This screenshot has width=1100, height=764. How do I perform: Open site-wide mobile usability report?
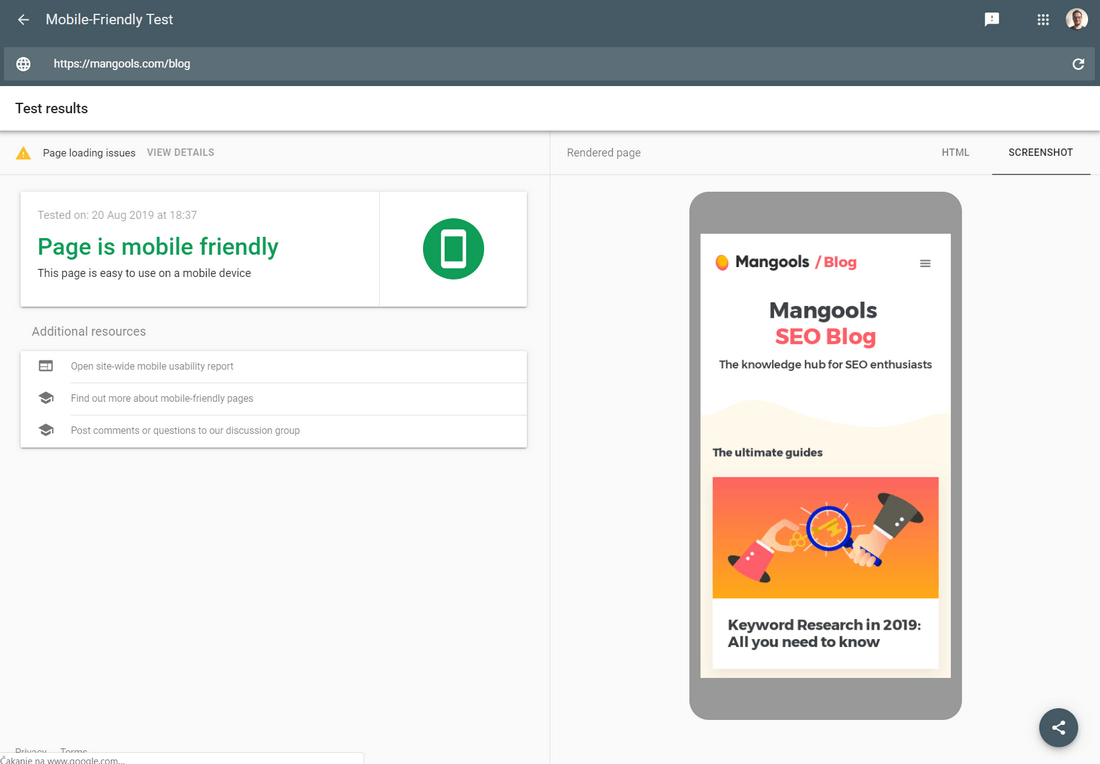click(x=152, y=366)
